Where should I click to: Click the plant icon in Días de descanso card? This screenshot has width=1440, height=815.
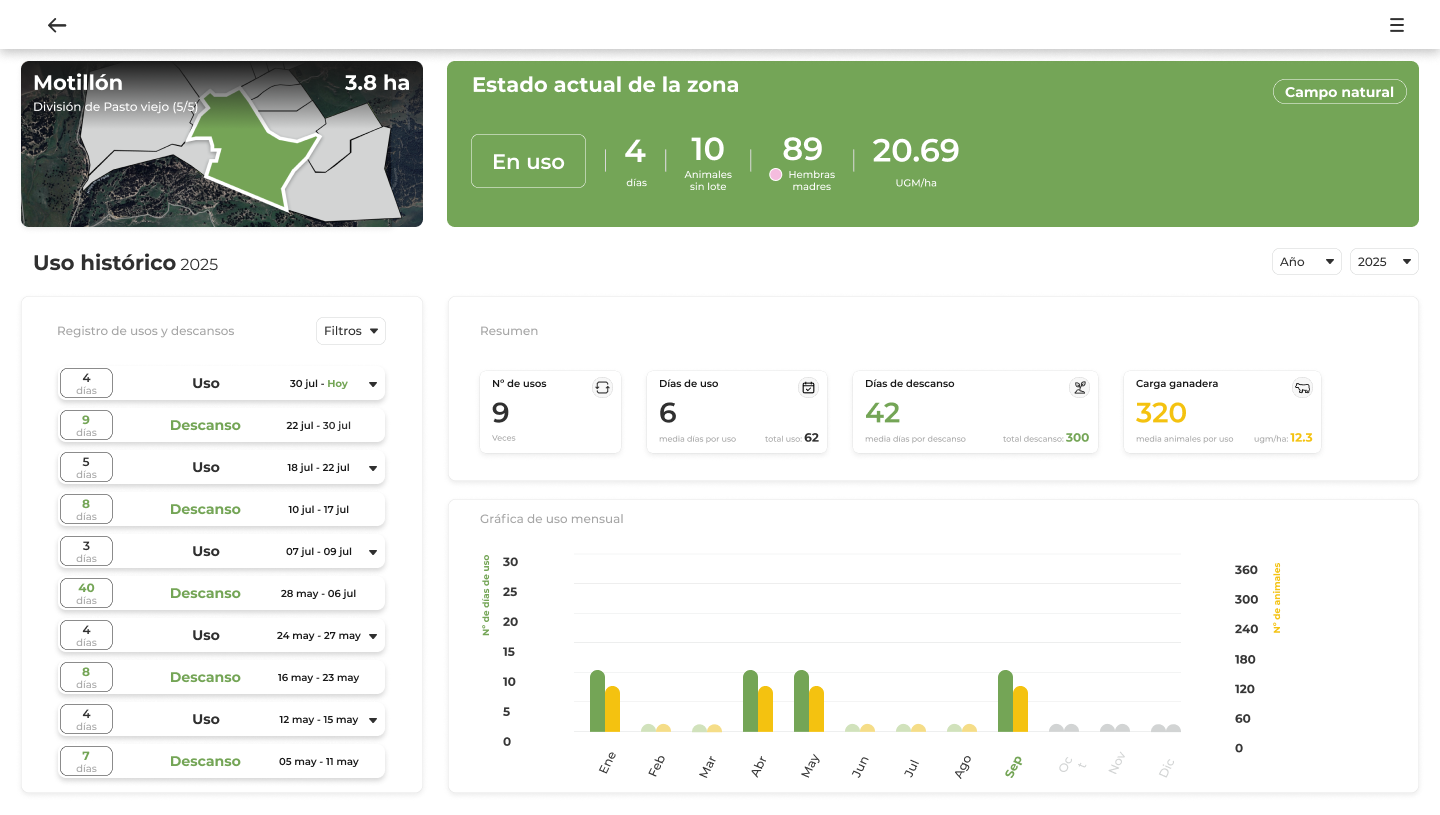(x=1079, y=388)
